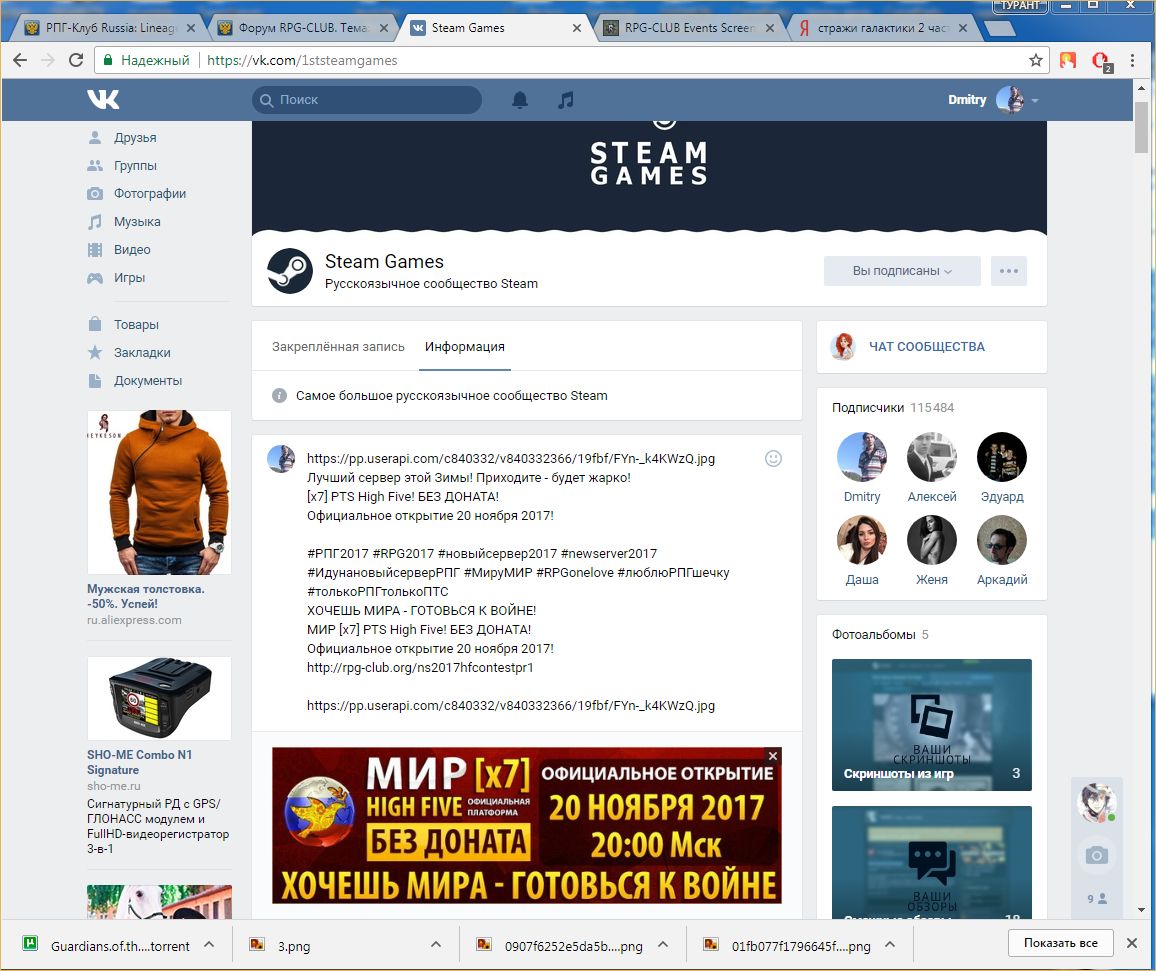The height and width of the screenshot is (971, 1156).
Task: Expand Вы подписаны dropdown
Action: pyautogui.click(x=902, y=271)
